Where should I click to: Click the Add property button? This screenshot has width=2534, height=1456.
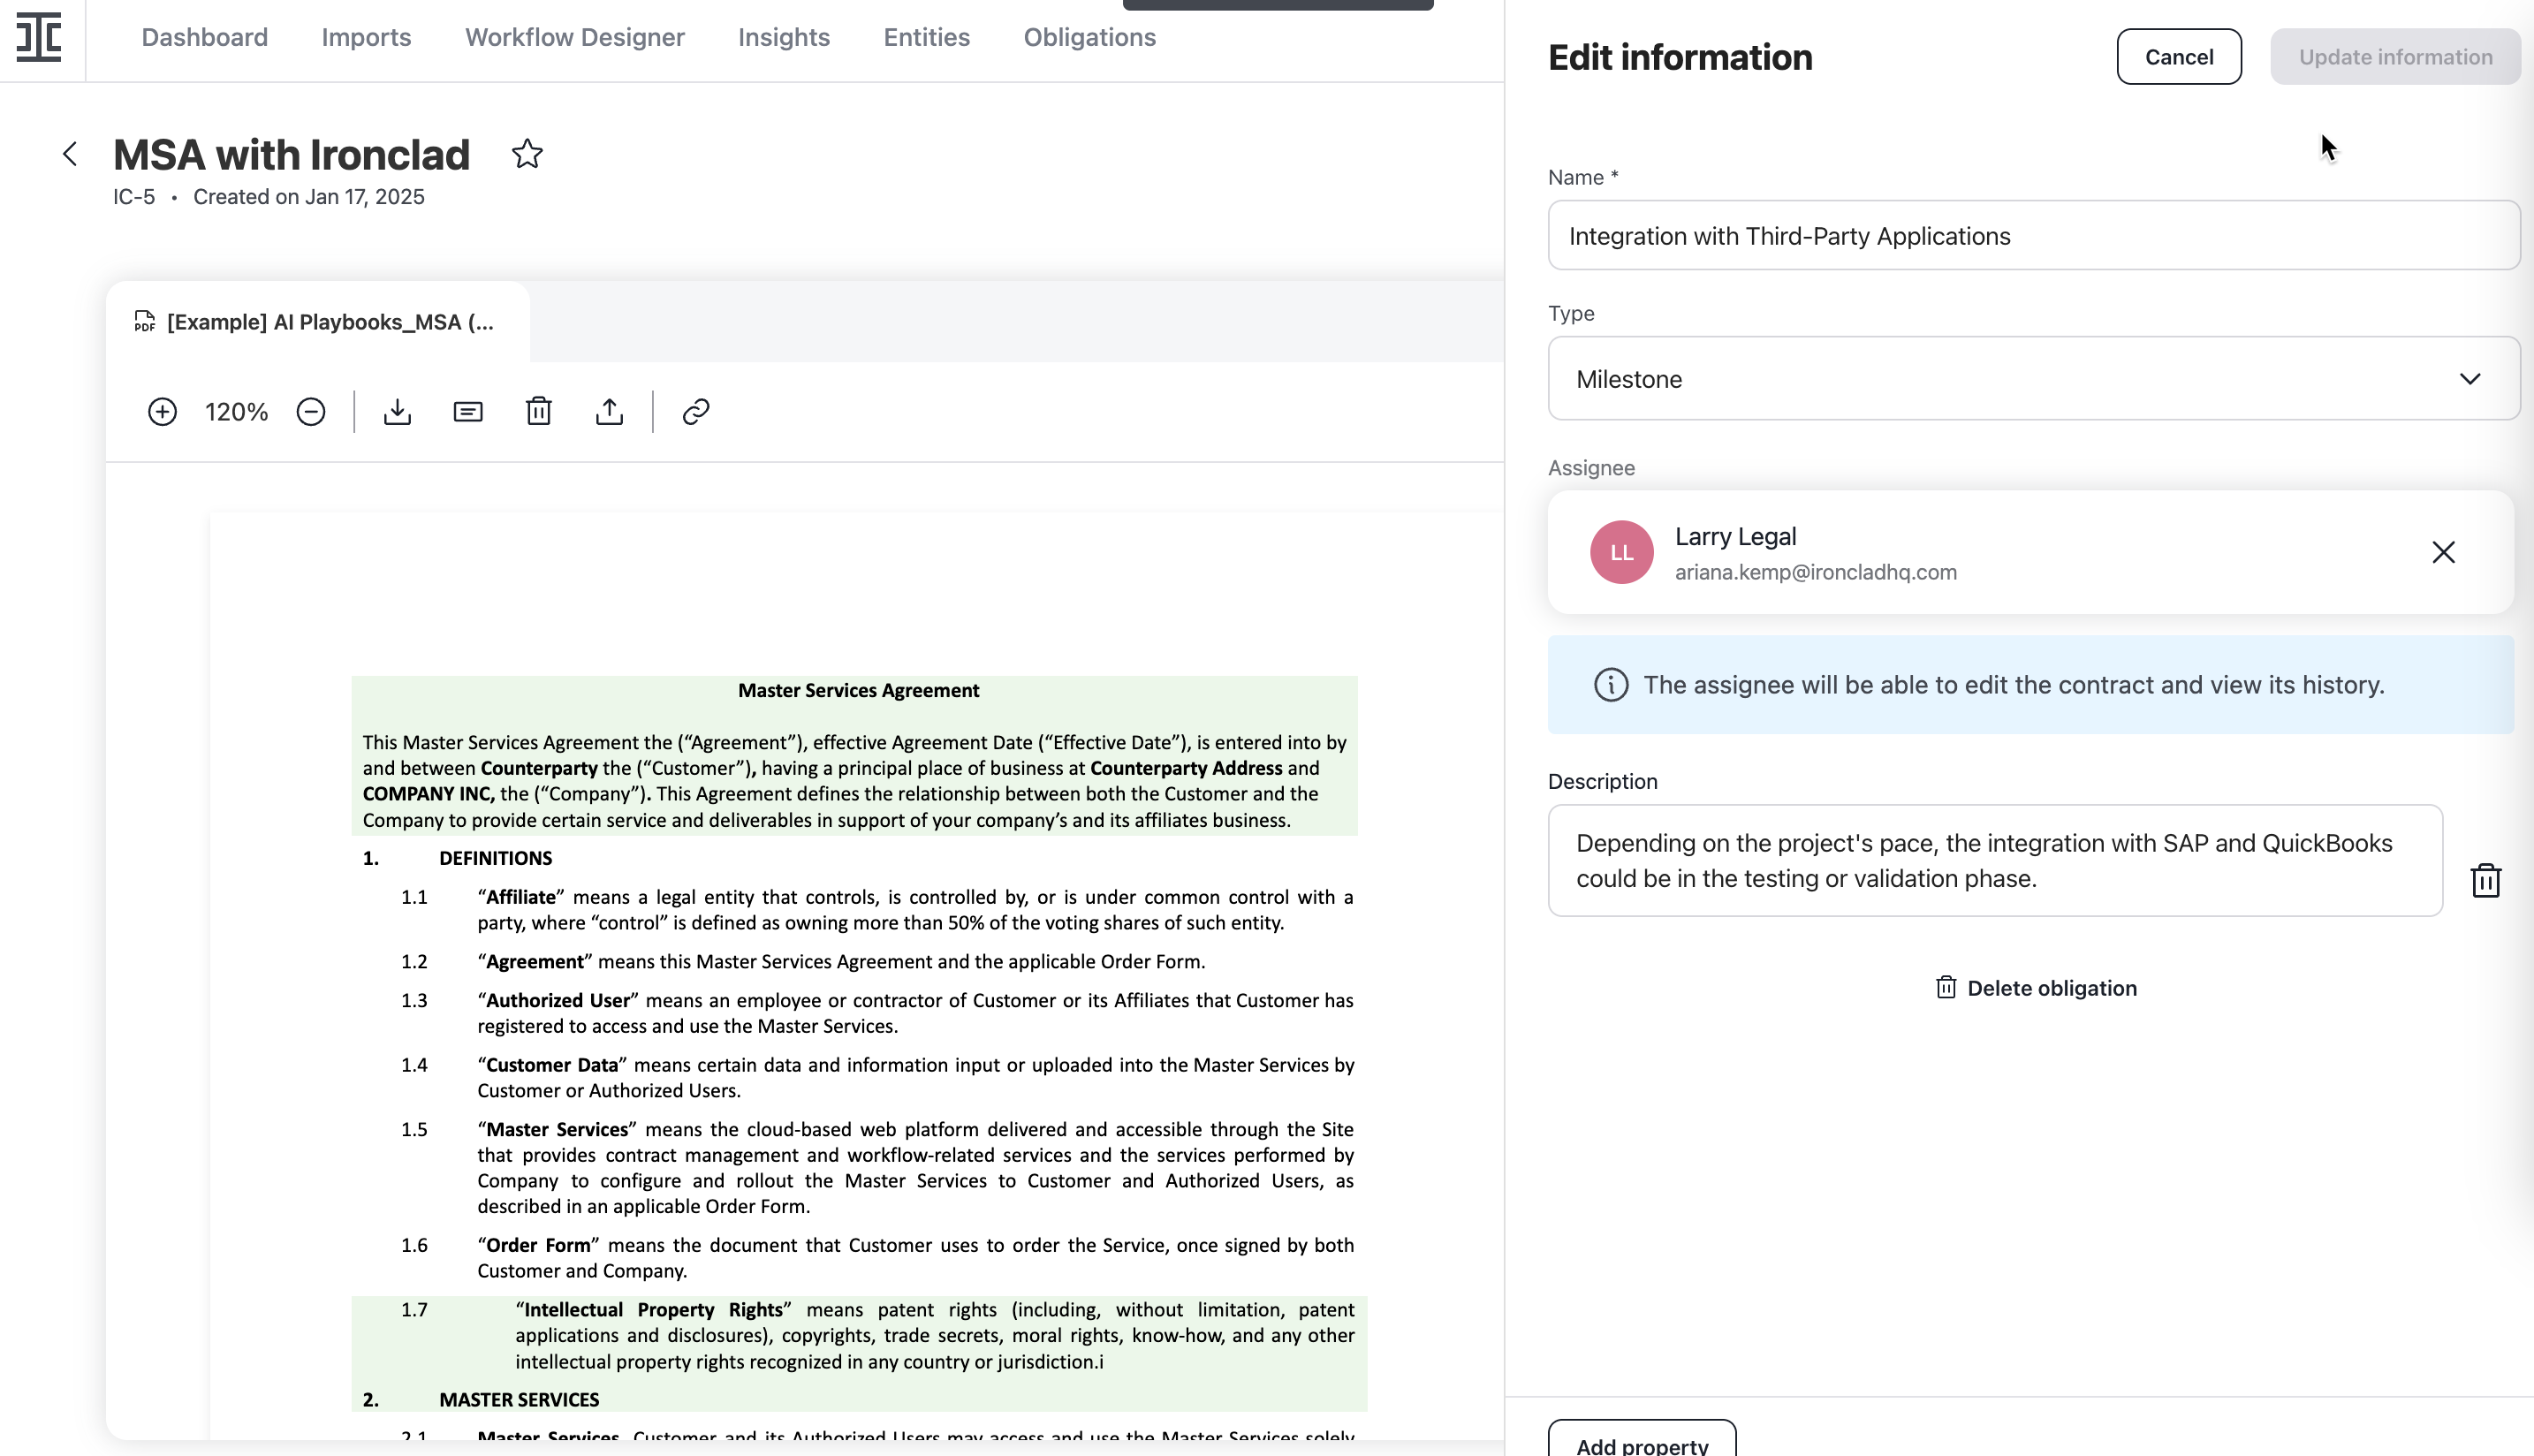(1641, 1440)
